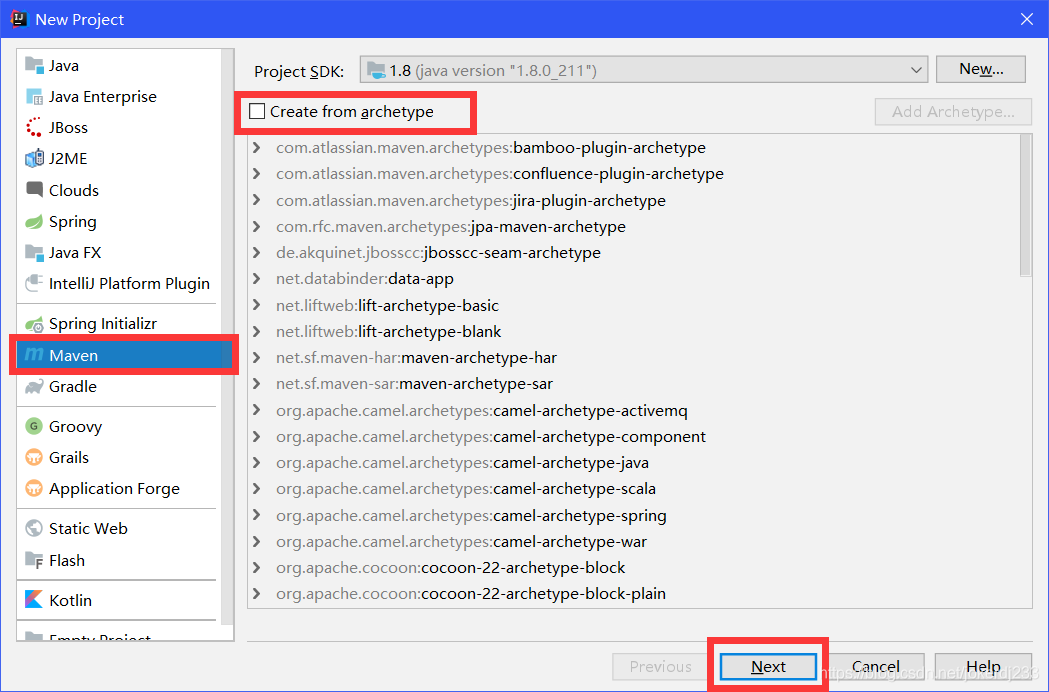Click Add Archetype... button
The width and height of the screenshot is (1049, 692).
pyautogui.click(x=953, y=112)
